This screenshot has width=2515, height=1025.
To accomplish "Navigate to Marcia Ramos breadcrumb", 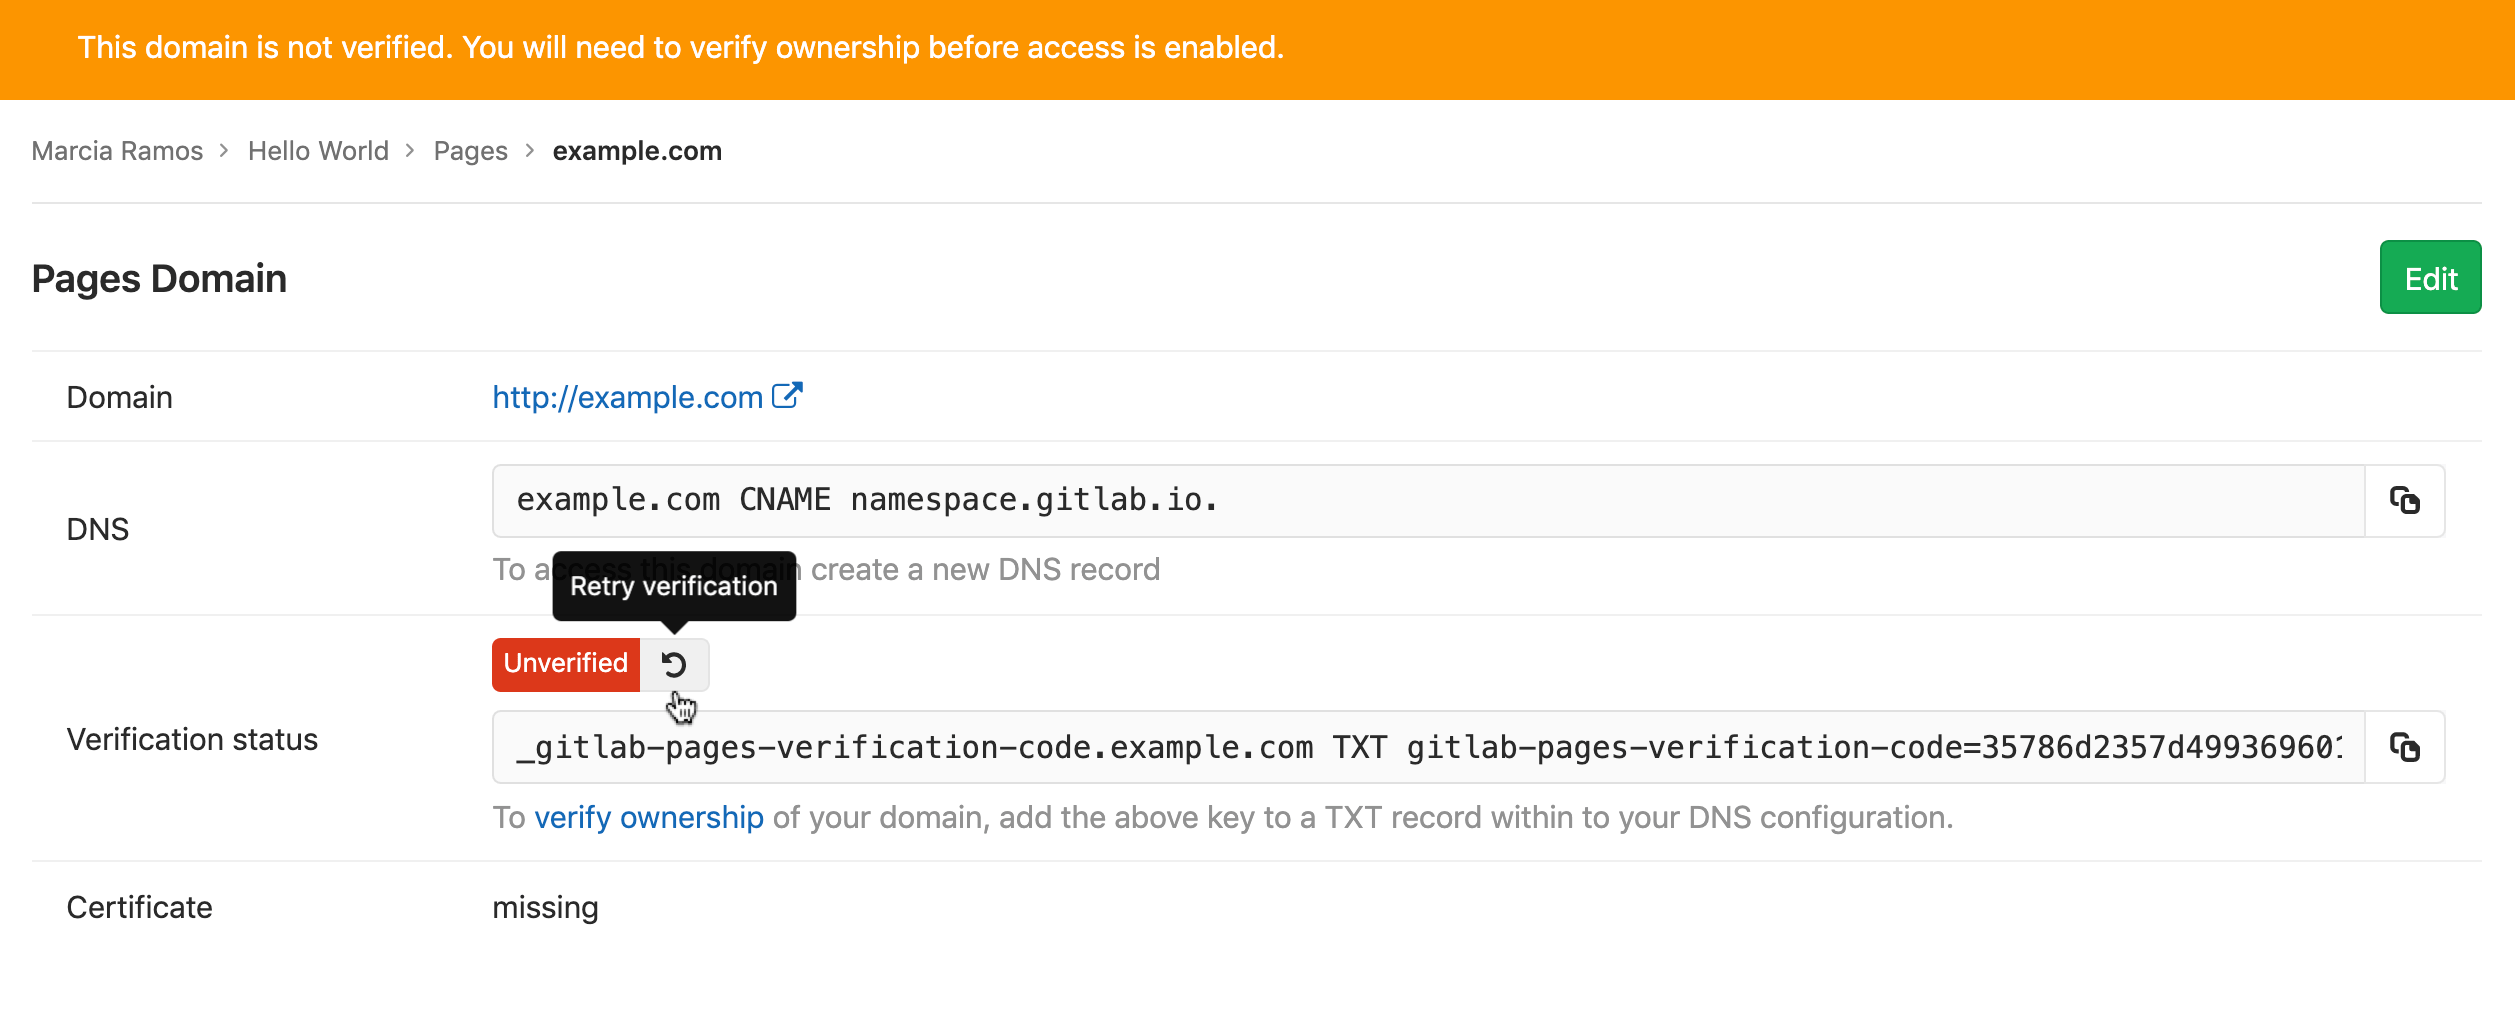I will pyautogui.click(x=116, y=150).
